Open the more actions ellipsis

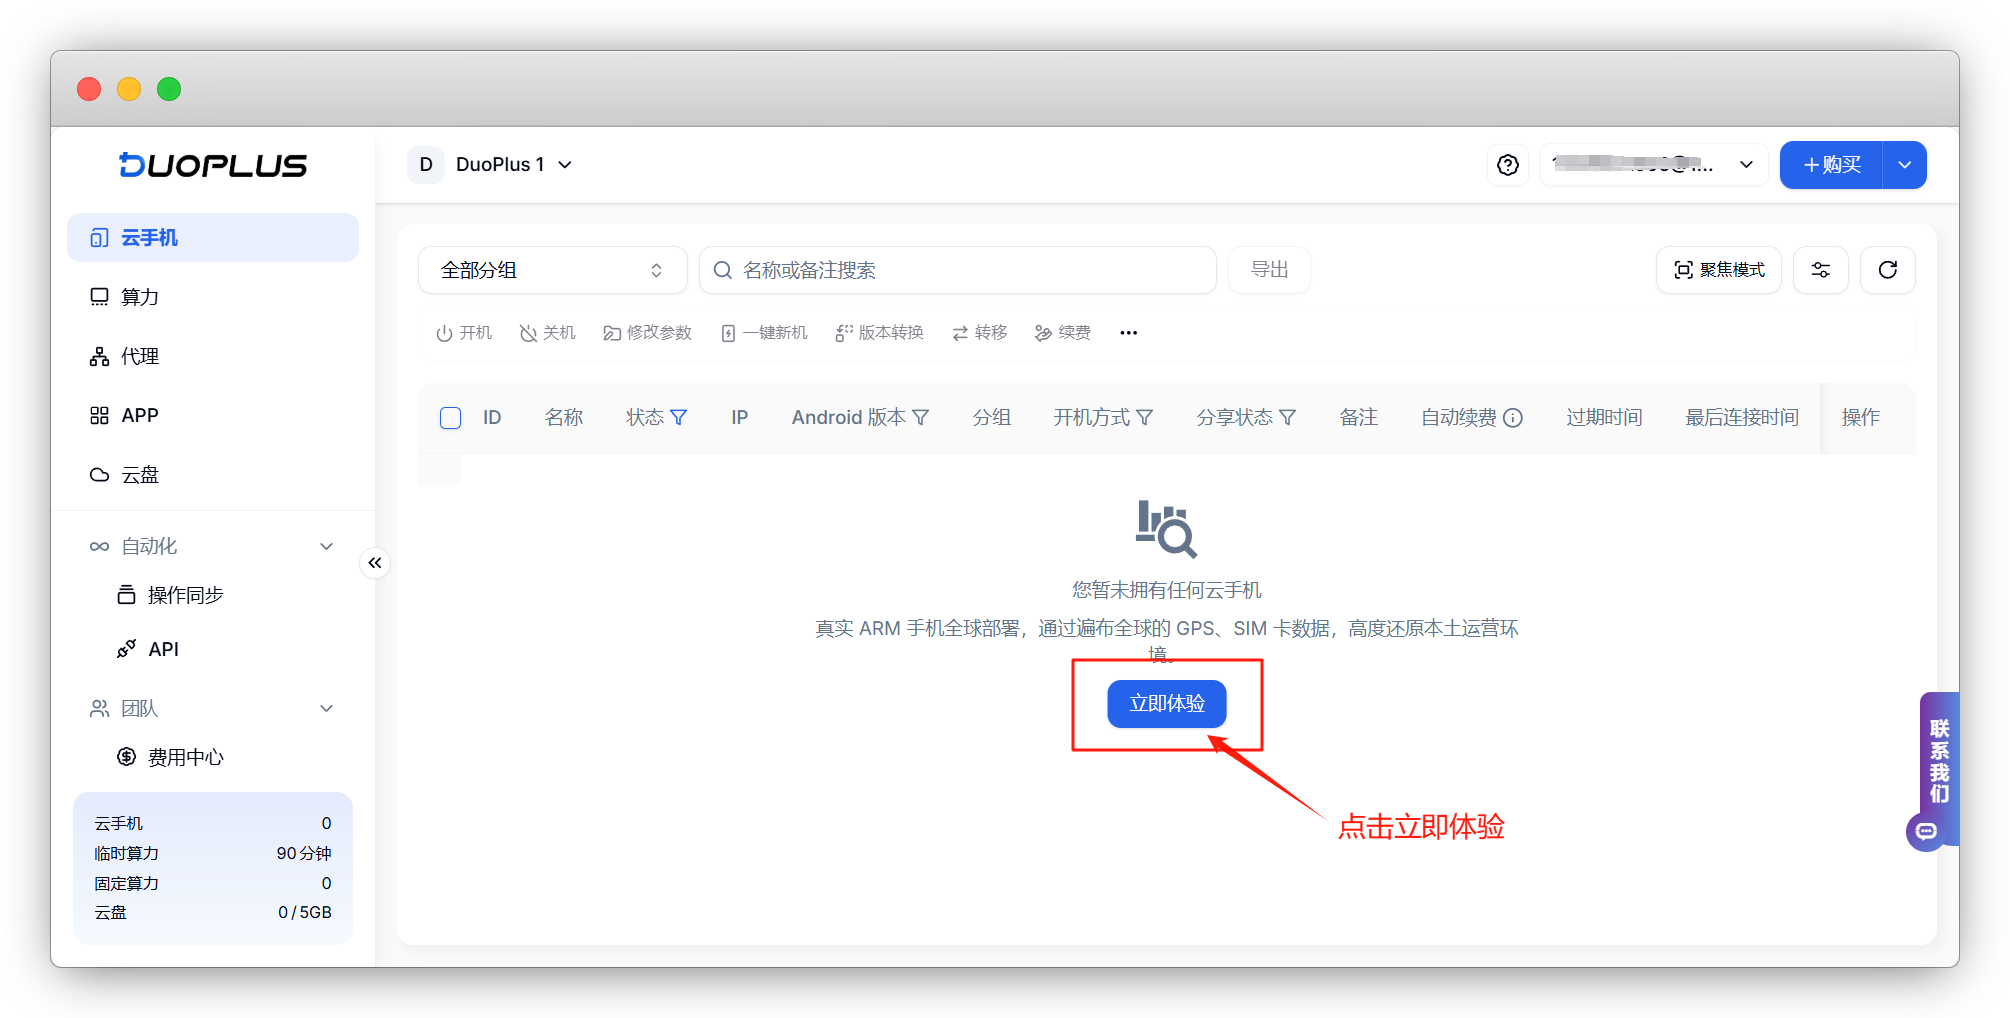1129,333
